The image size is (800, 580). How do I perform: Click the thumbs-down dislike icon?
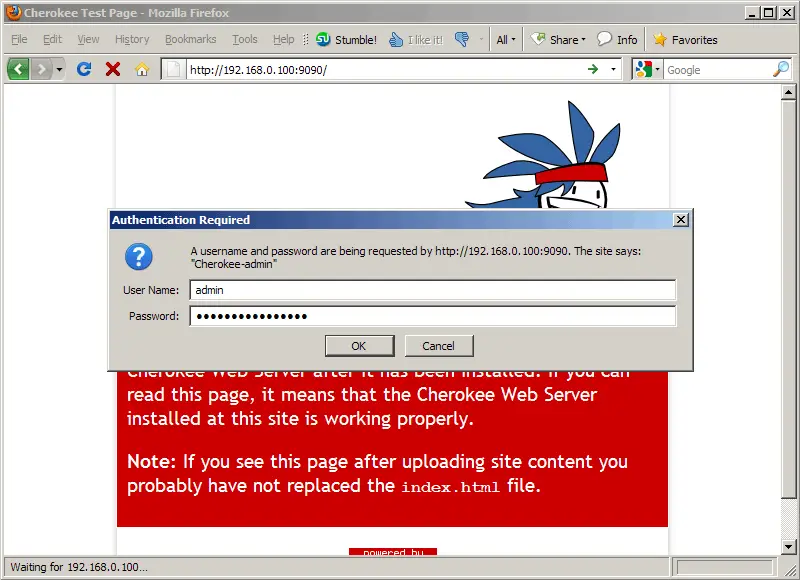coord(462,39)
